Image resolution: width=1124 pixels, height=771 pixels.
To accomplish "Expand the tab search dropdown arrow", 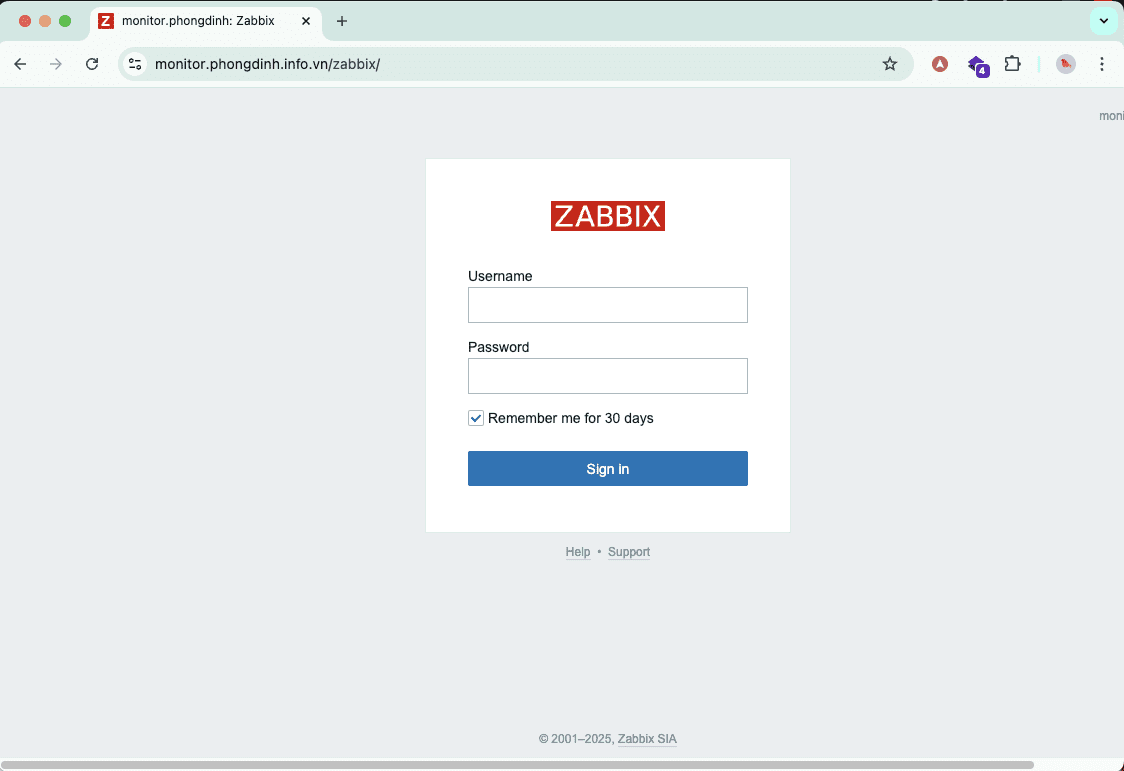I will (1104, 21).
